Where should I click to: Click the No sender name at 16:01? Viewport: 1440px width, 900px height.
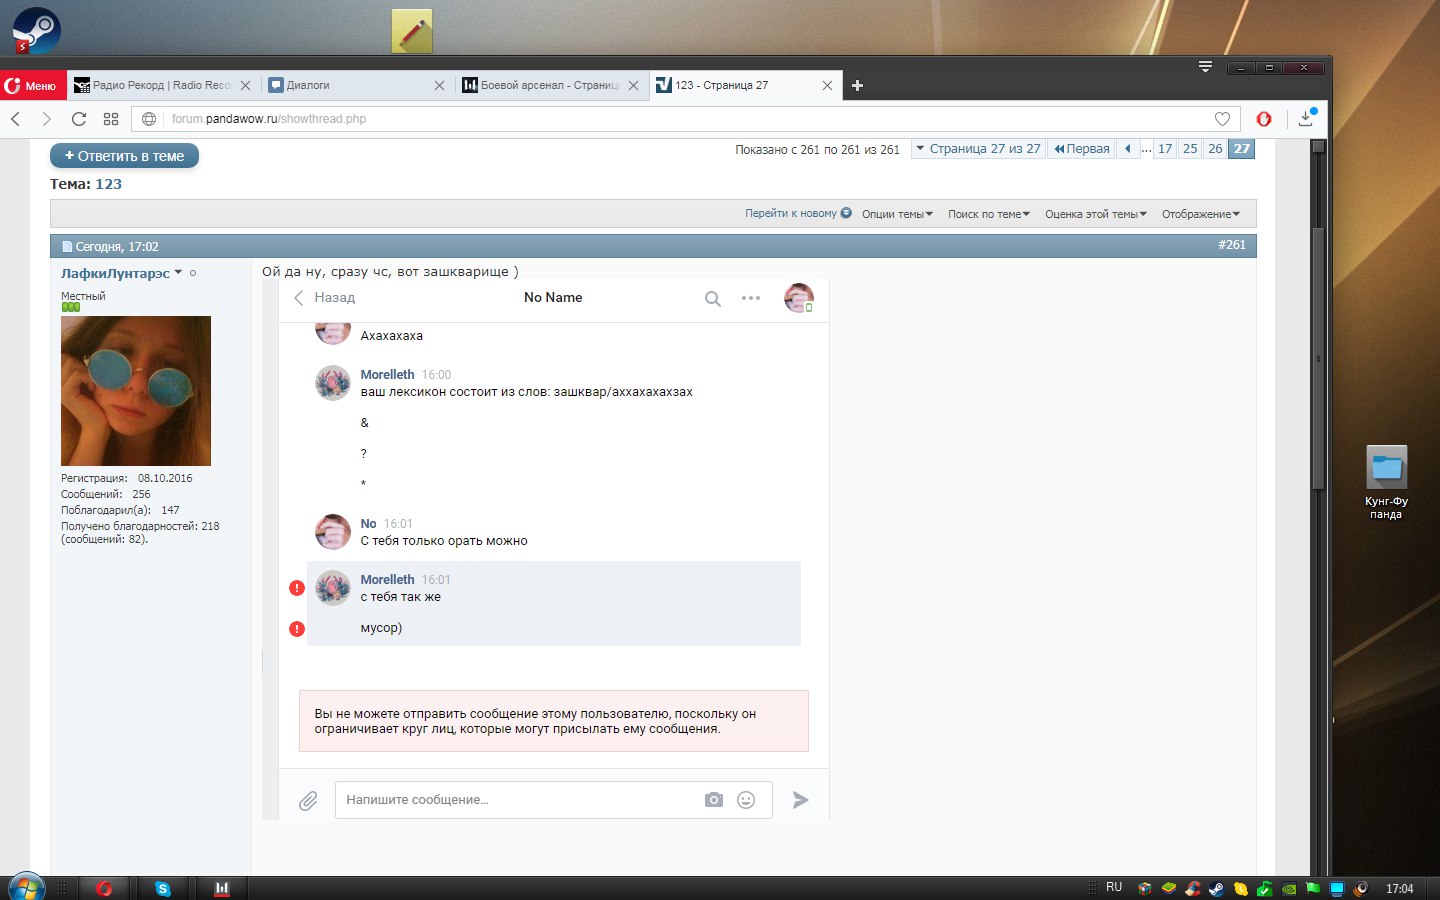tap(368, 524)
